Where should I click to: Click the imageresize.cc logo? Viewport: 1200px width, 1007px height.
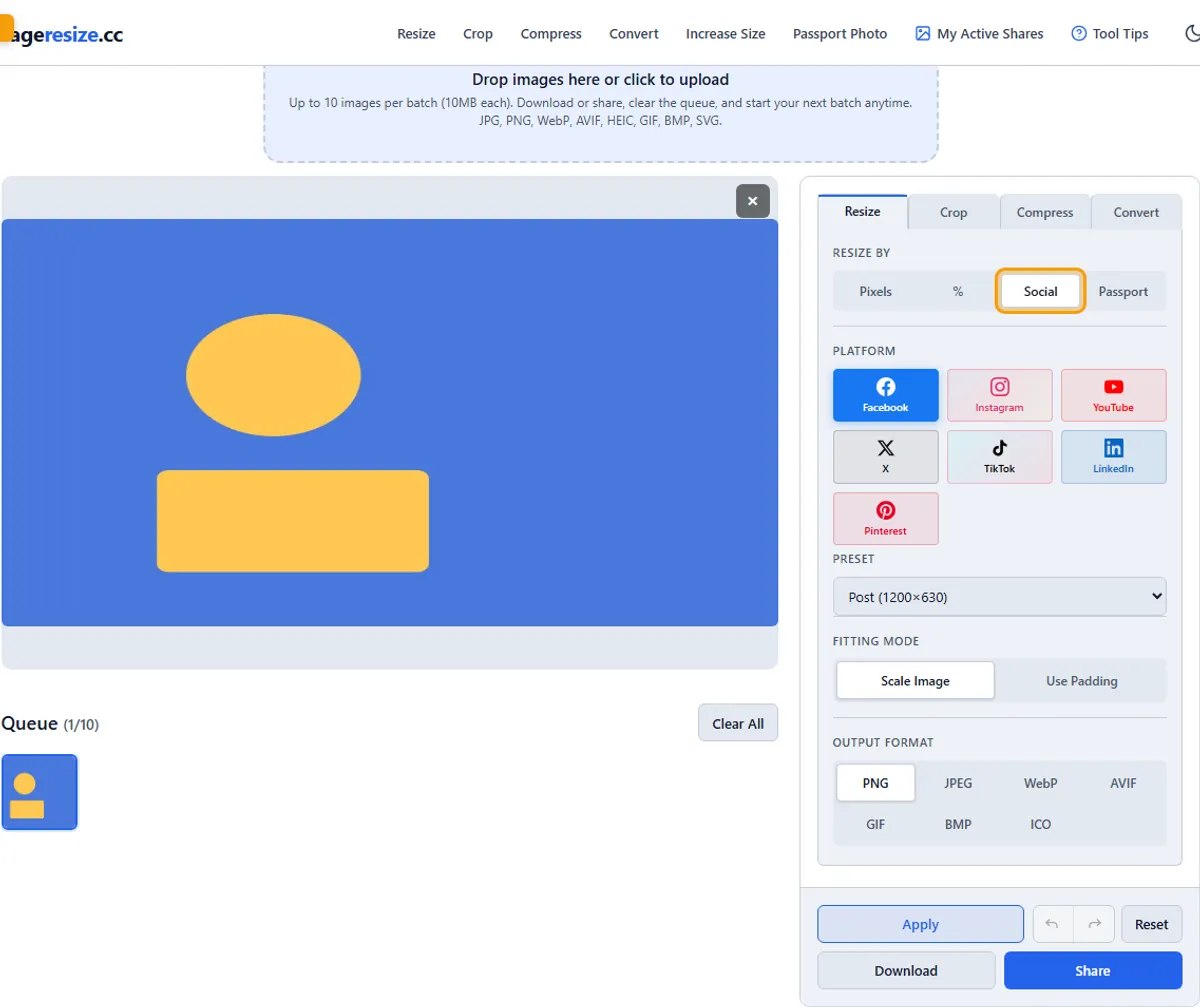click(x=62, y=33)
